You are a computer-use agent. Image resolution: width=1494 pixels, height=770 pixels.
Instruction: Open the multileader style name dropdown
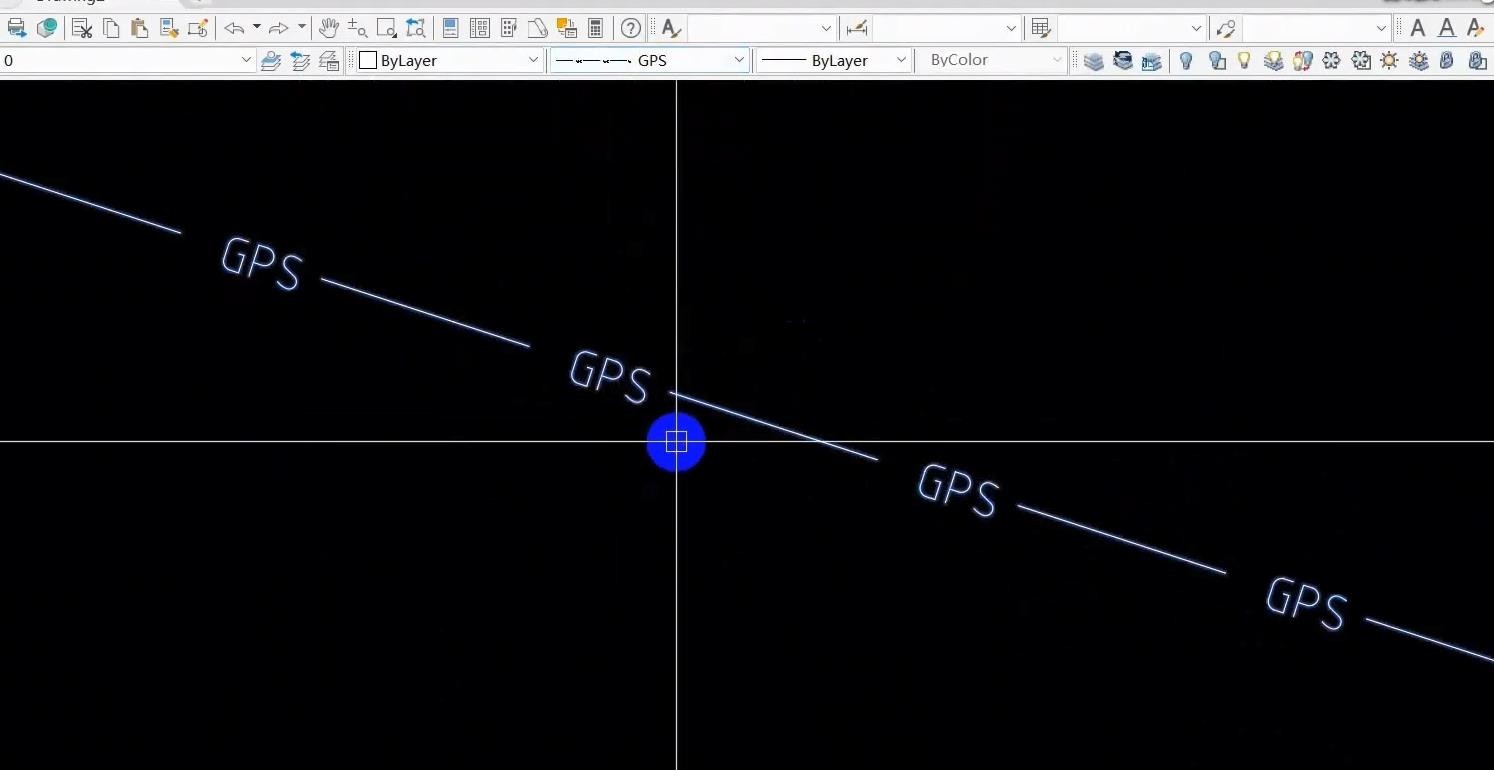[1317, 28]
